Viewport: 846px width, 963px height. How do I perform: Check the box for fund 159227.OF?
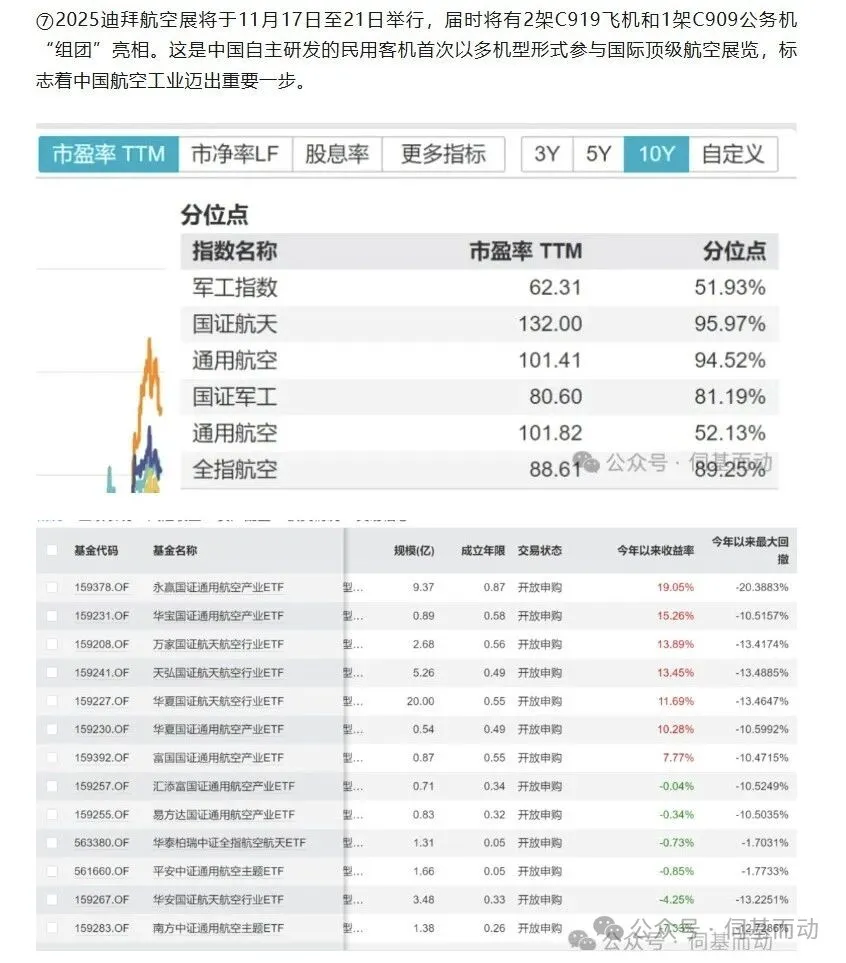(52, 701)
